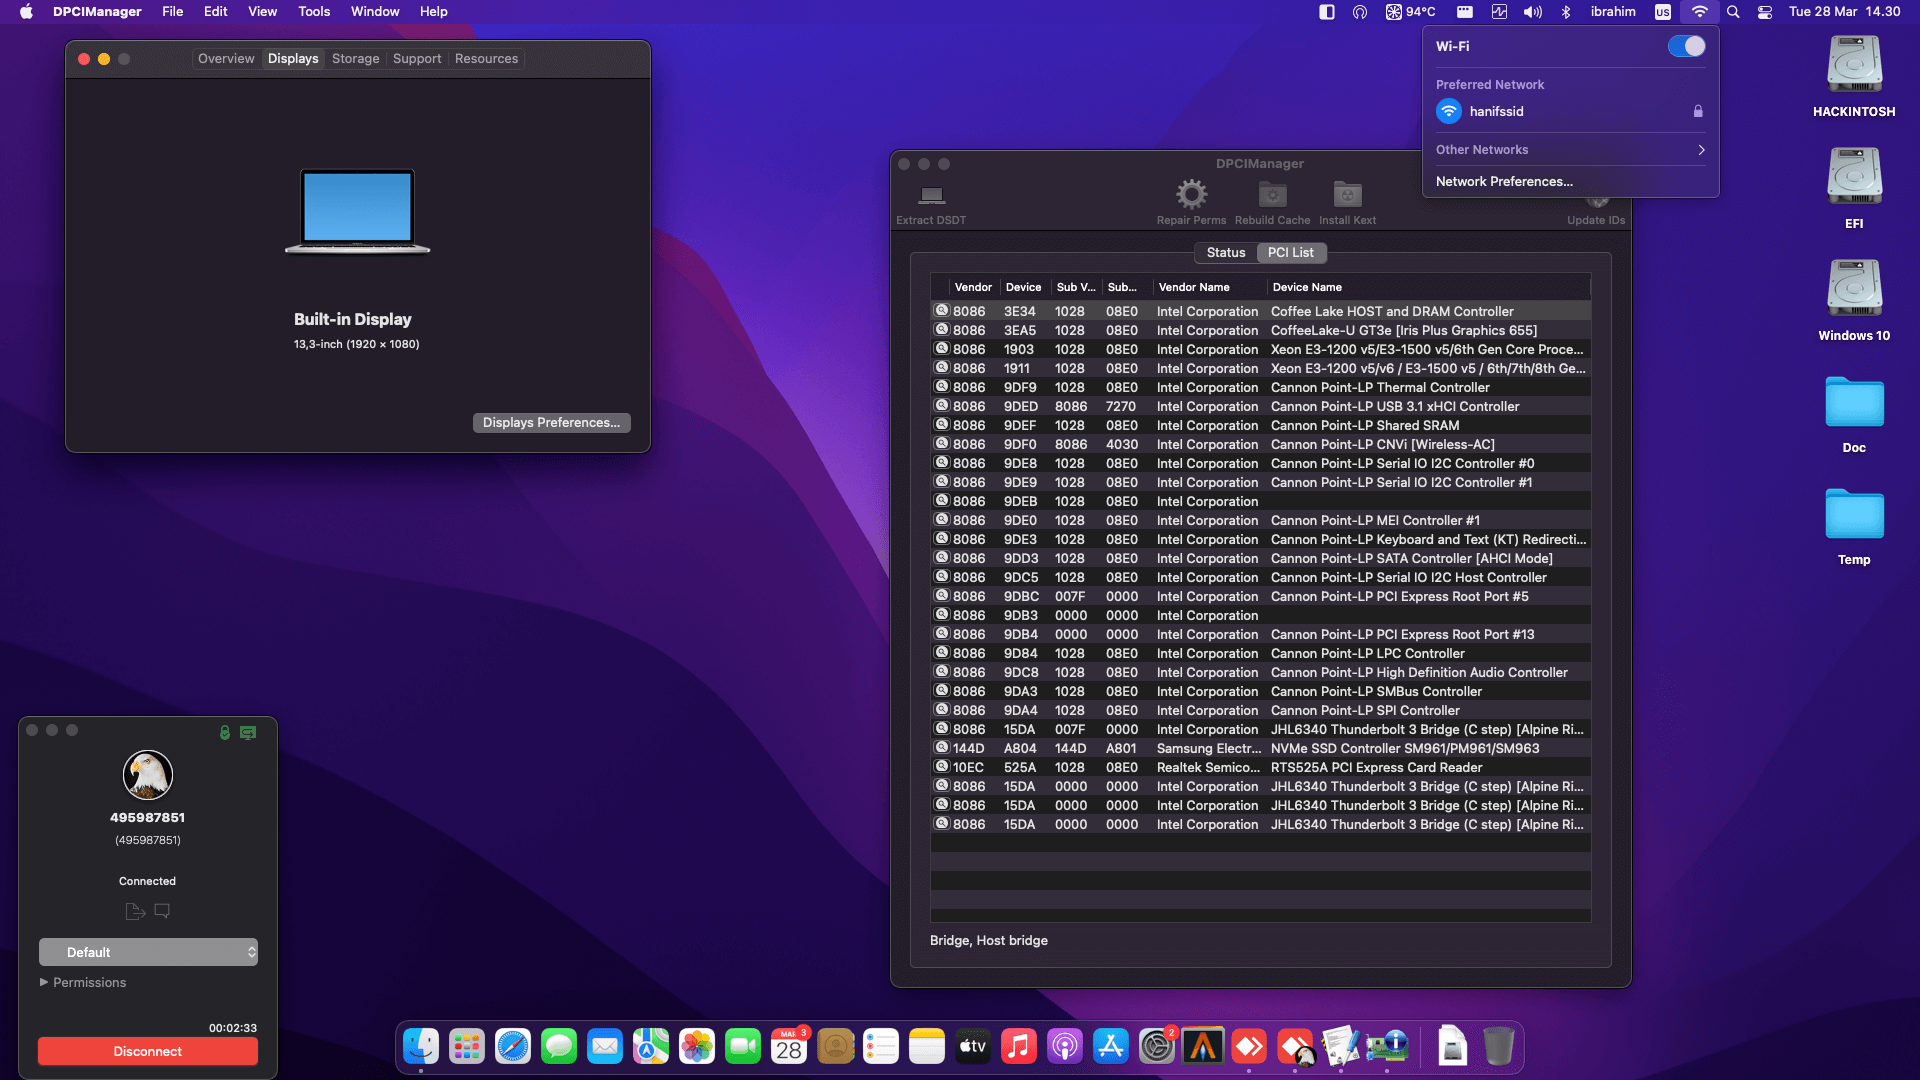Click the Install Kext toolbar icon
Screen dimensions: 1920x1080
(1346, 195)
